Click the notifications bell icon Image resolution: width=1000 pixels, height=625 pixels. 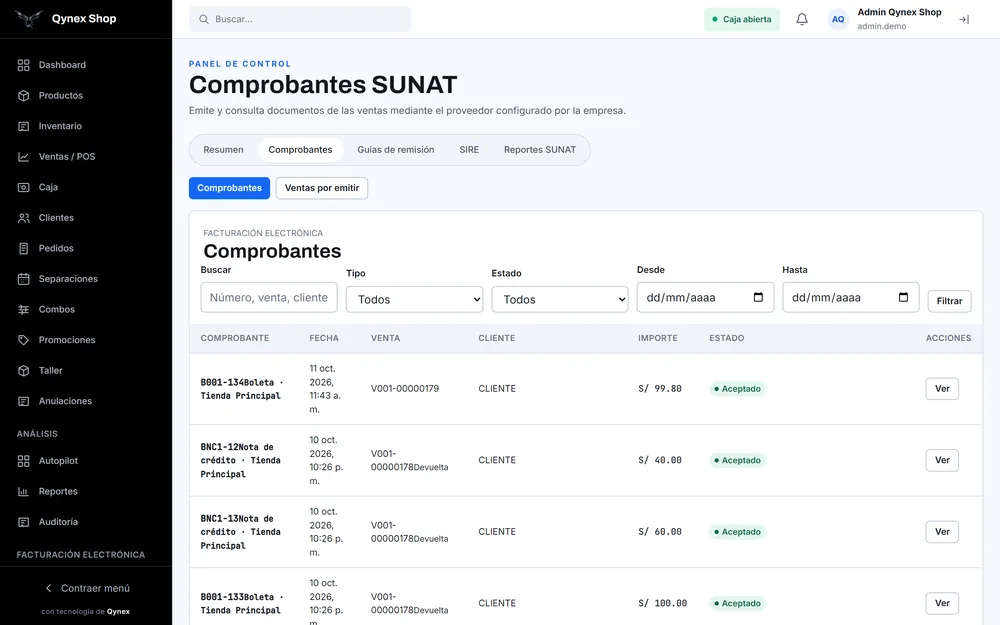802,19
